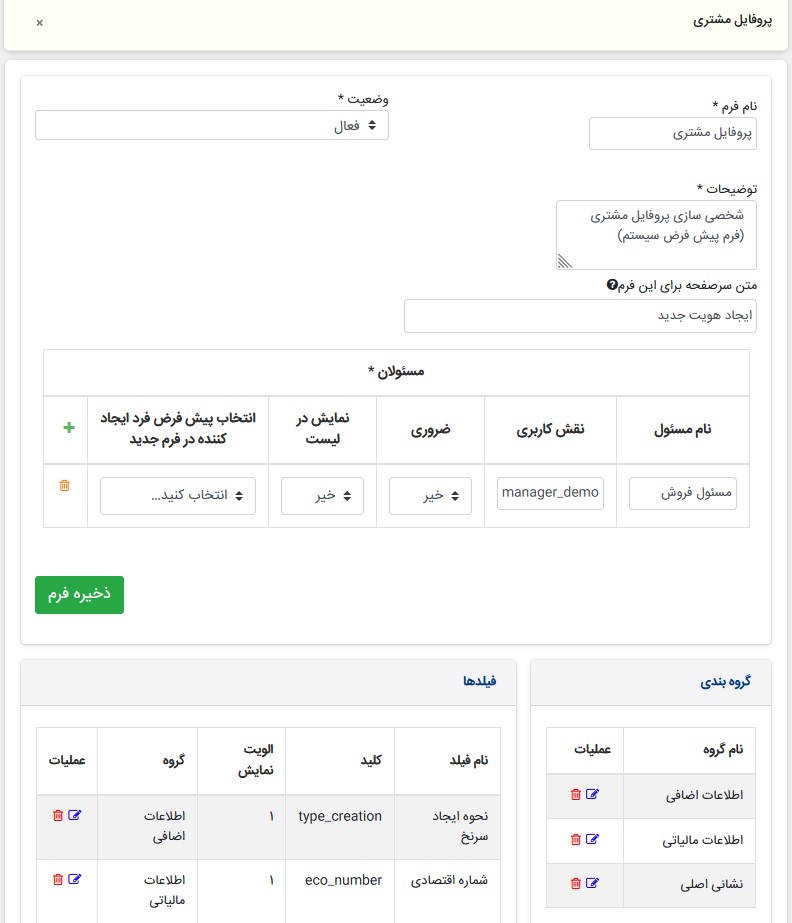
Task: Edit the نشانی اصلی group
Action: pyautogui.click(x=592, y=883)
